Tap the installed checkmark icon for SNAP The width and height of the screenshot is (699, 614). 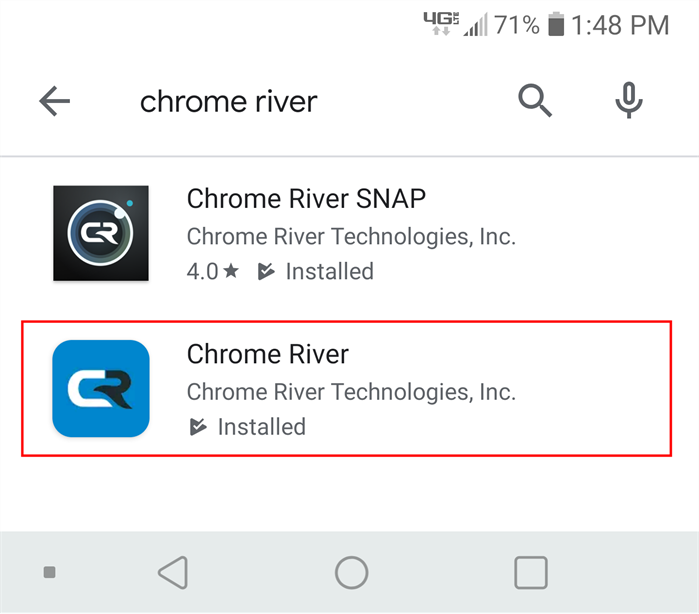pos(266,271)
